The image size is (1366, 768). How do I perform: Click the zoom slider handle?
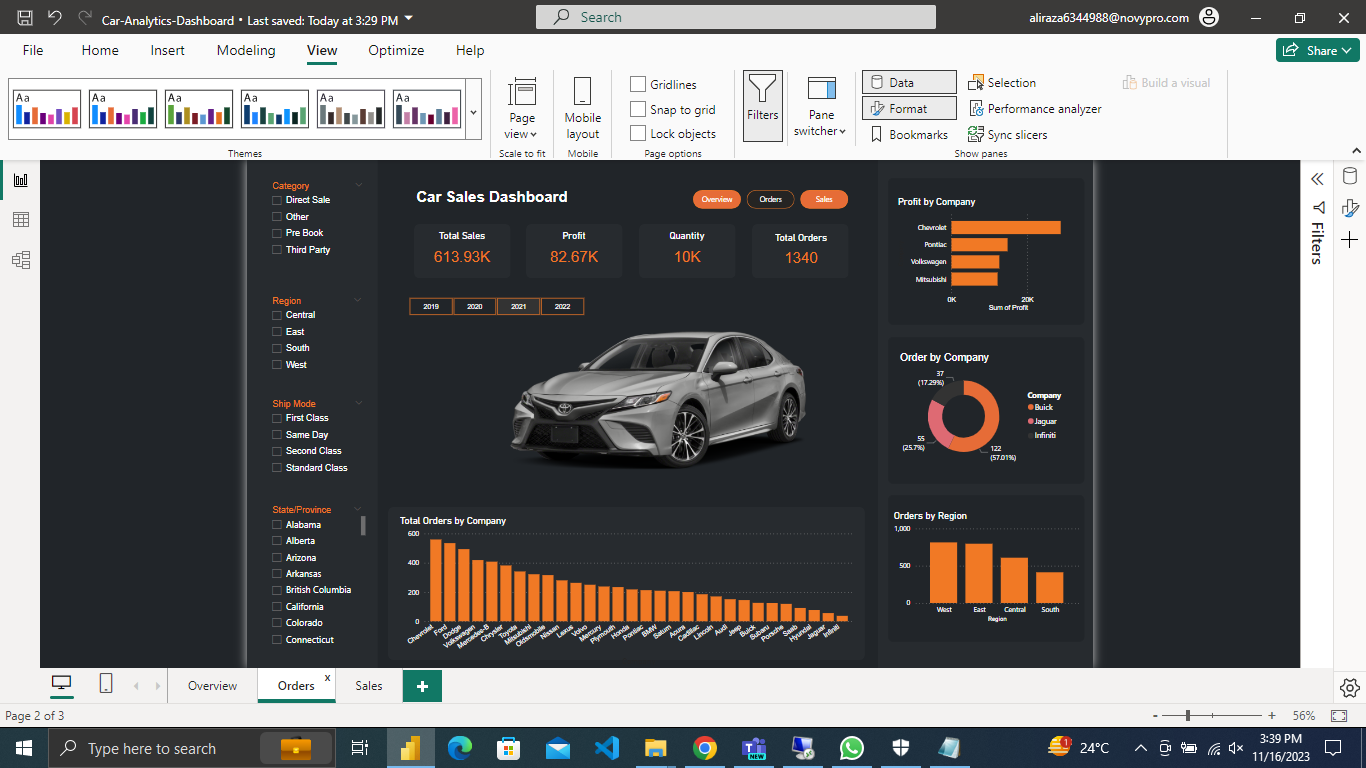click(x=1188, y=716)
